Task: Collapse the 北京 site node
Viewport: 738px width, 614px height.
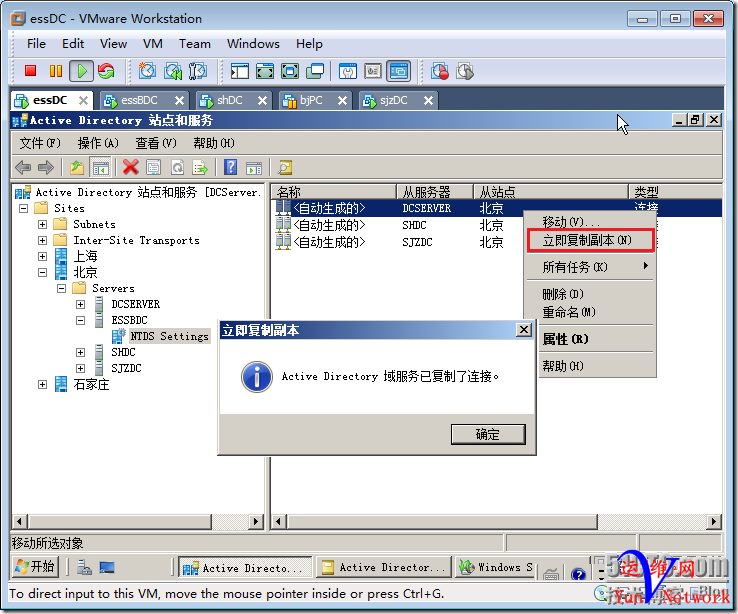Action: pos(42,272)
